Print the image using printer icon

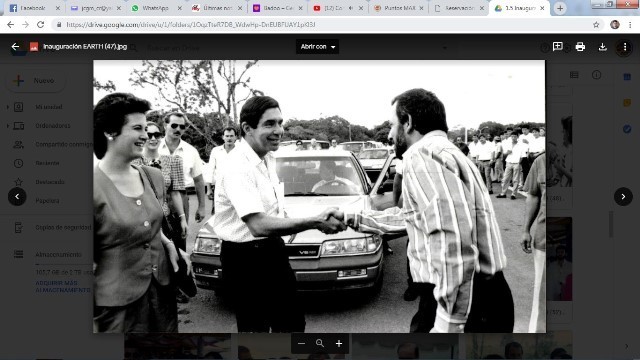click(580, 47)
